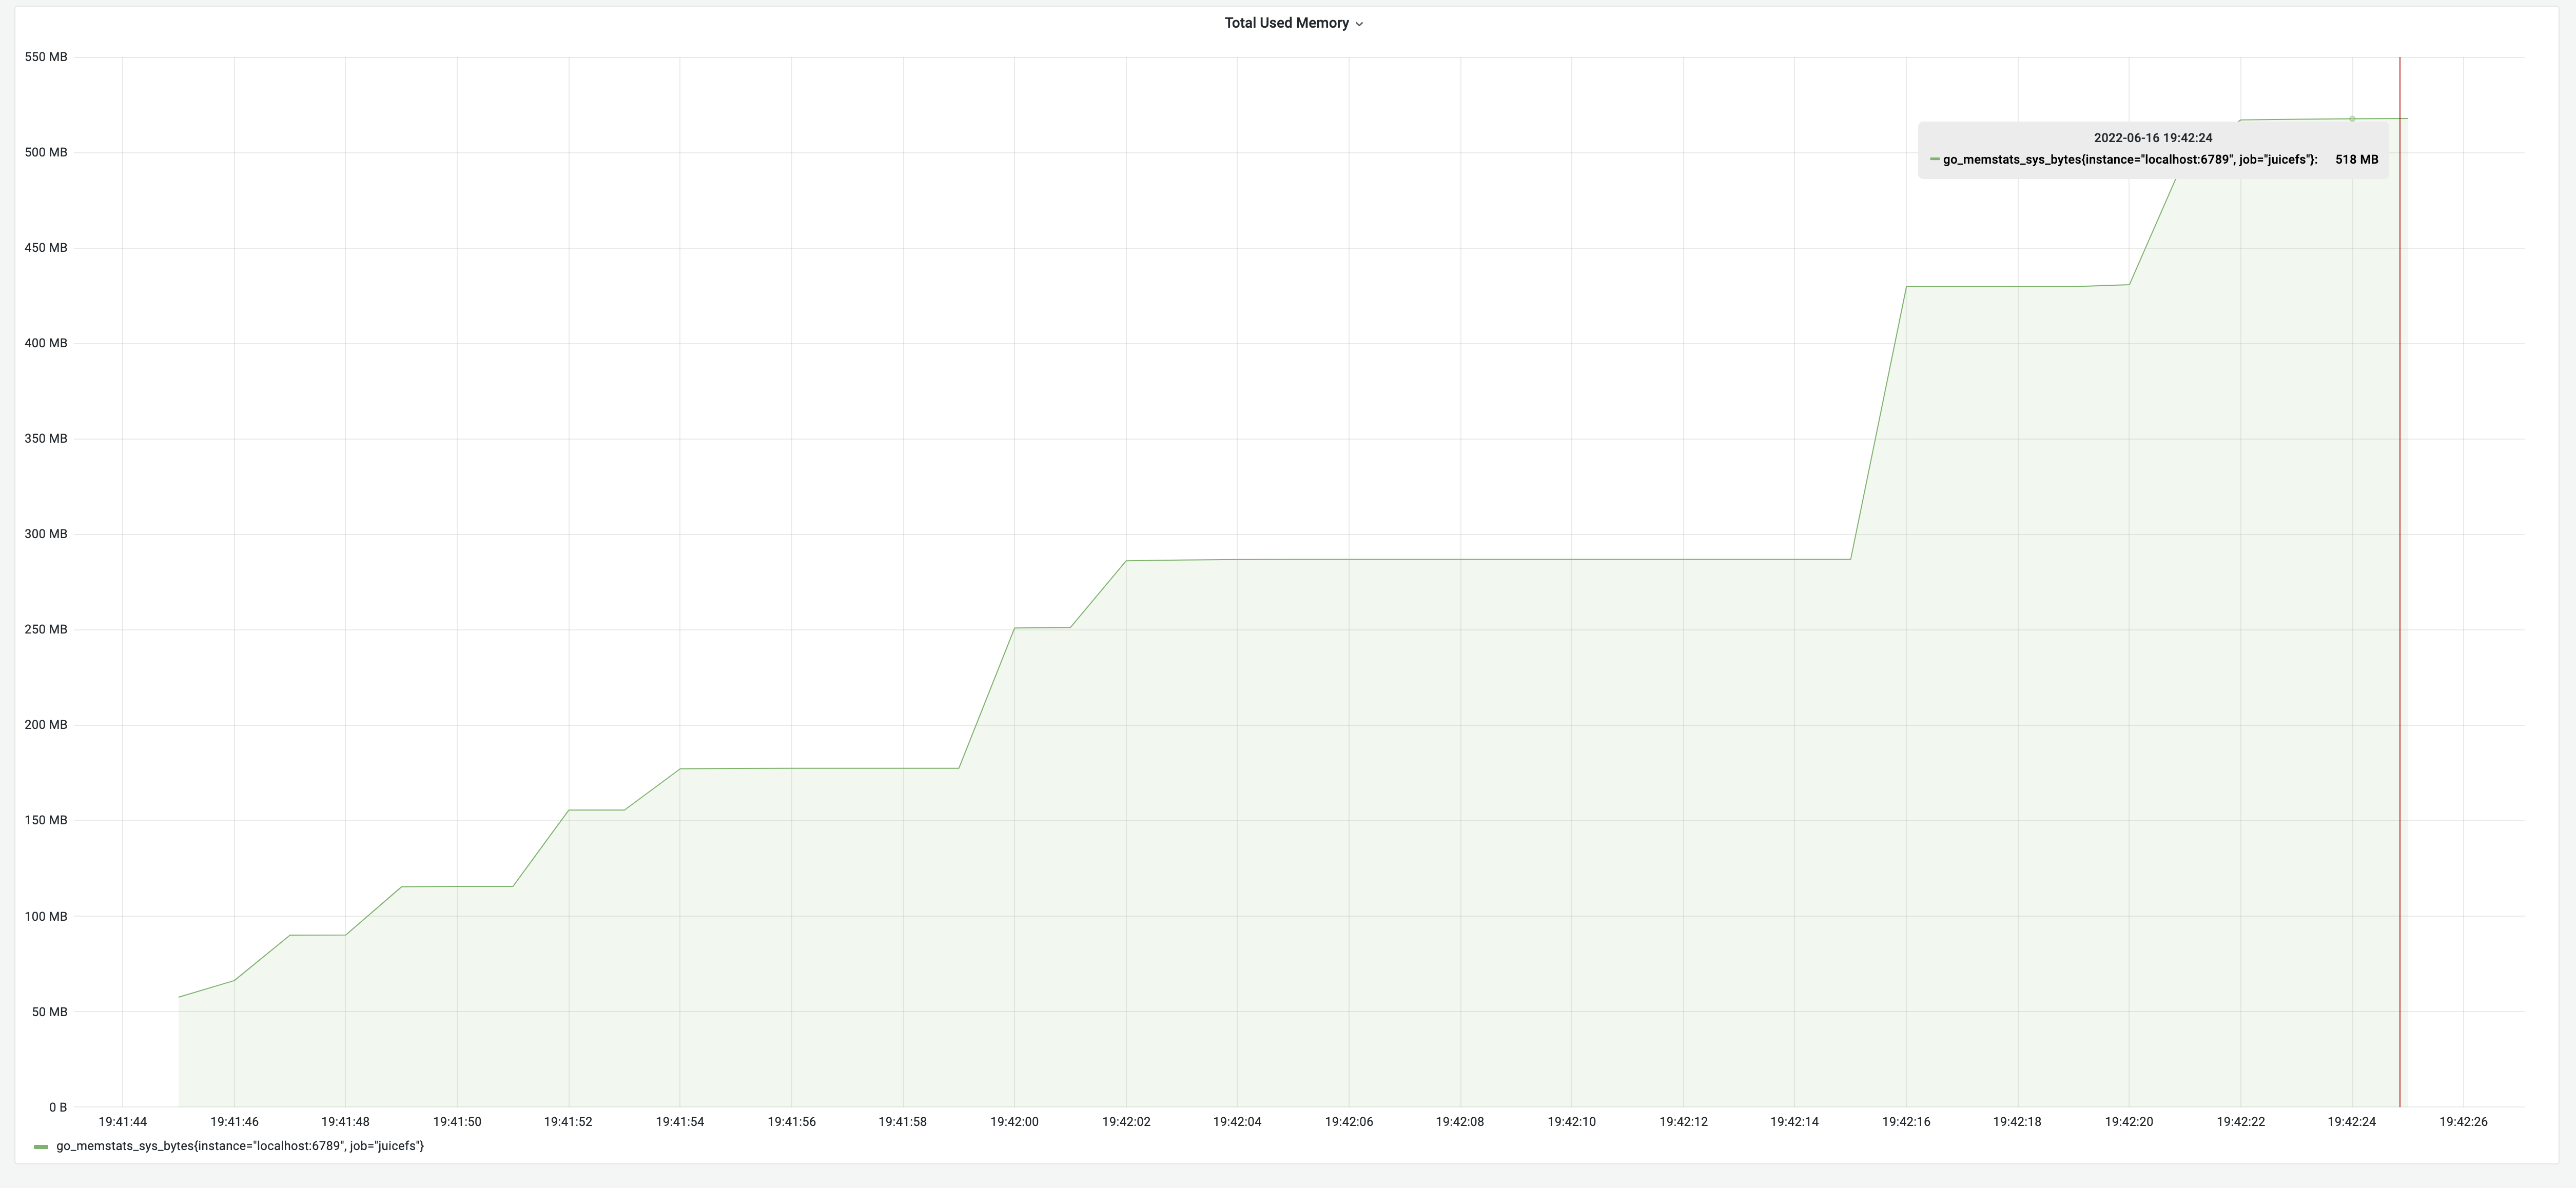This screenshot has width=2576, height=1188.
Task: Click the 200 MB y-axis label
Action: coord(46,725)
